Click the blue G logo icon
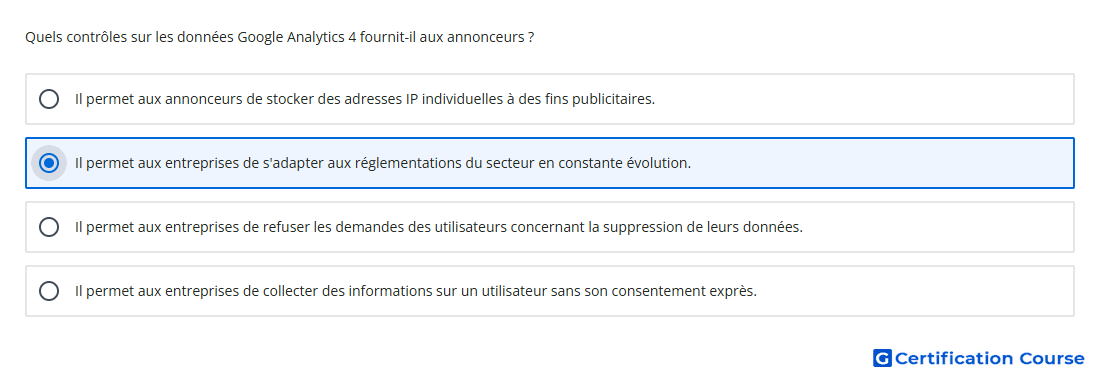The image size is (1100, 377). pos(882,358)
